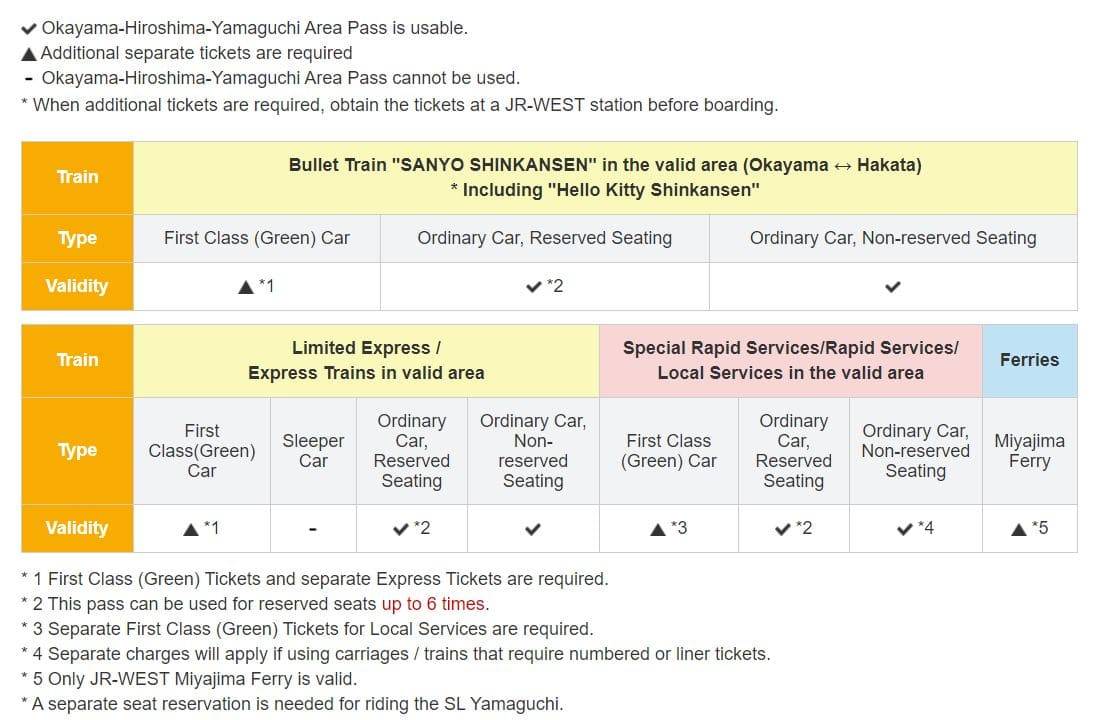Click the Shinkansen 'First Class (Green) Car' cell
The image size is (1102, 720).
257,238
